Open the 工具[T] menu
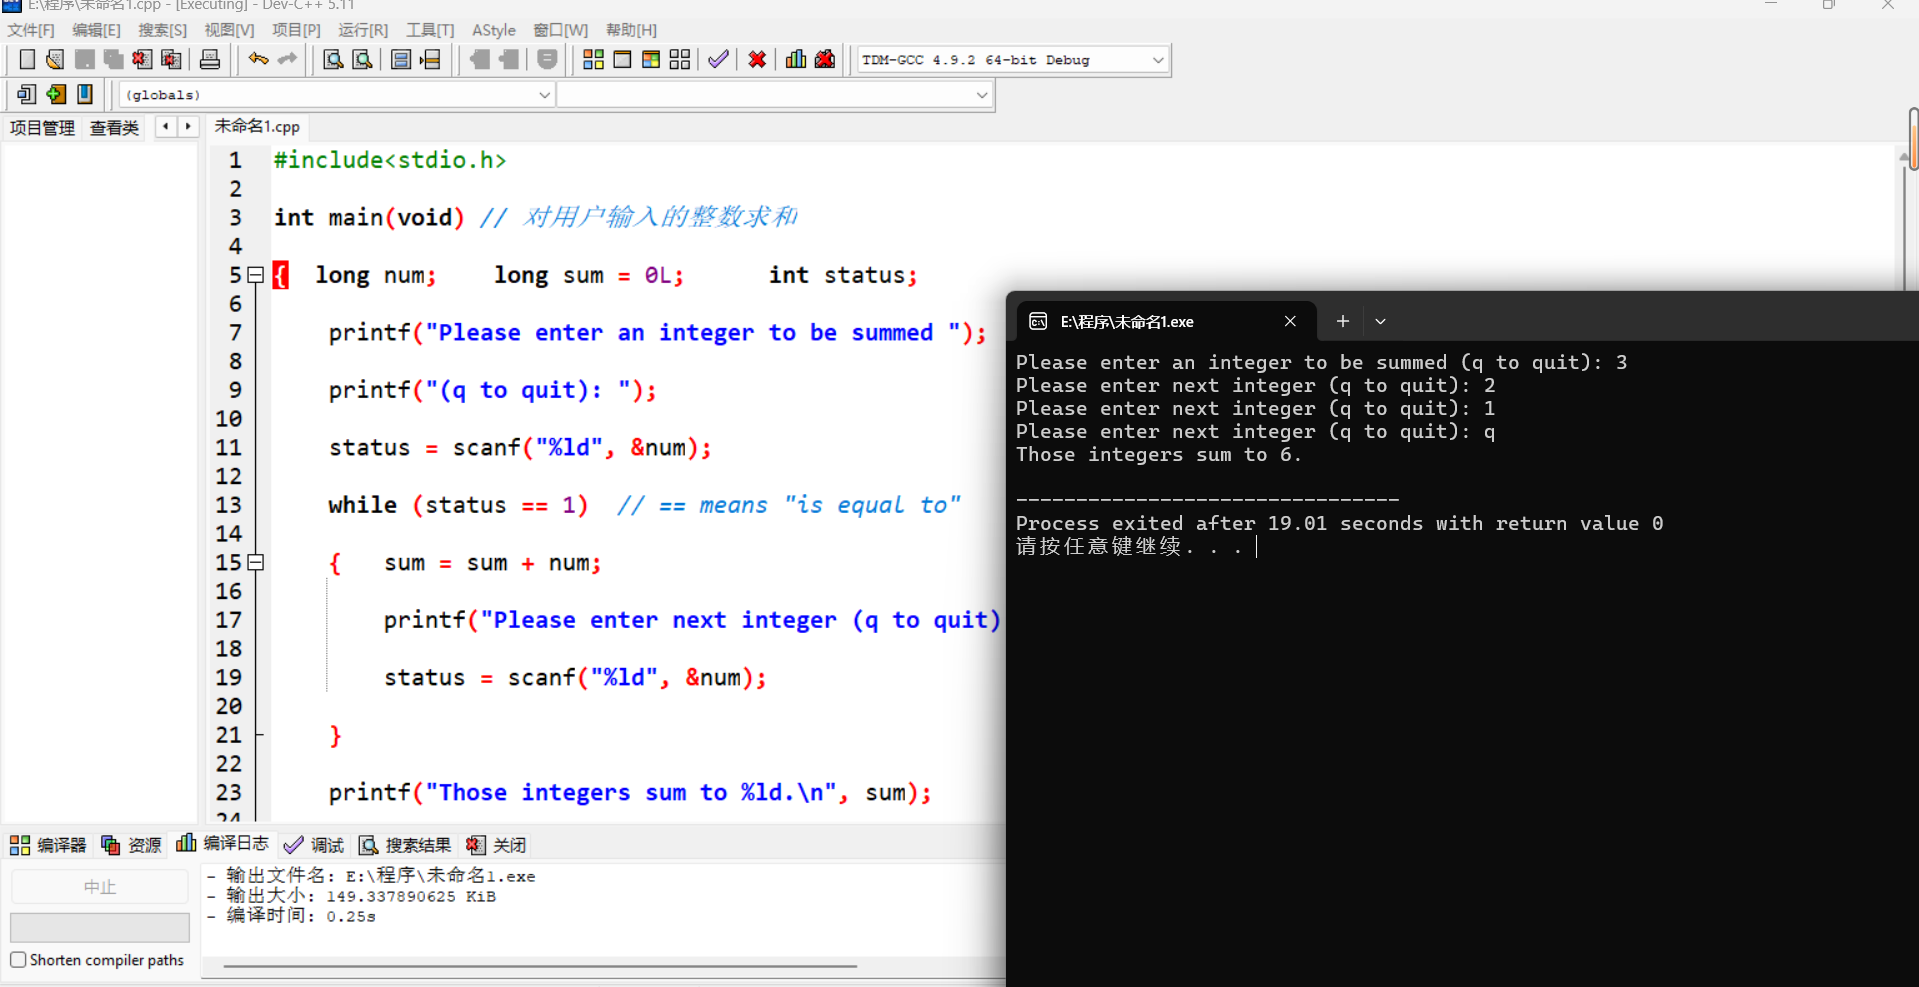Screen dimensions: 1919x987 pos(430,30)
